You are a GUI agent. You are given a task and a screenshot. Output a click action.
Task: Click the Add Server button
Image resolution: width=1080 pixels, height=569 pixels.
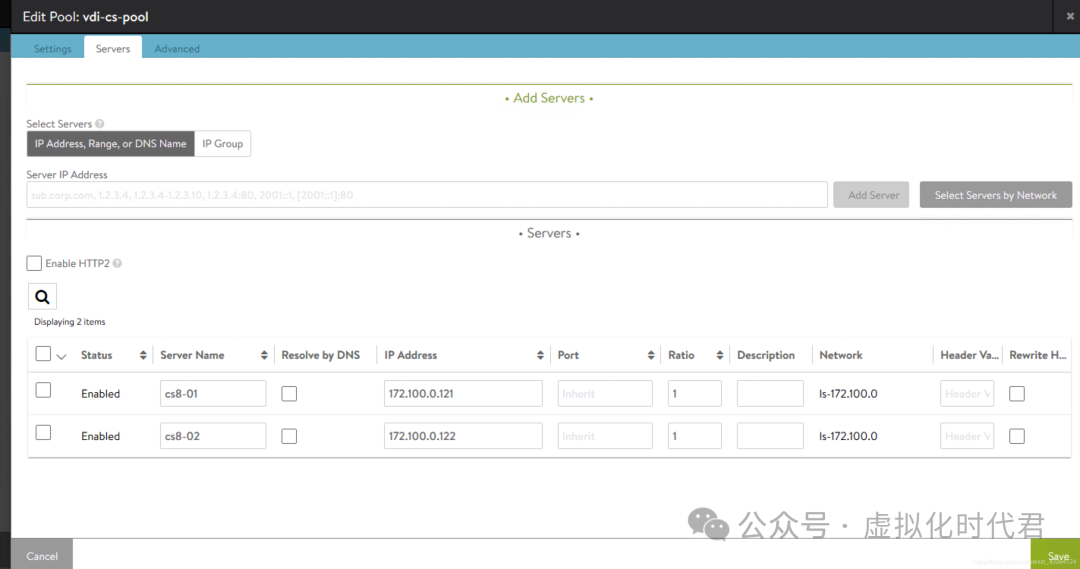tap(871, 195)
